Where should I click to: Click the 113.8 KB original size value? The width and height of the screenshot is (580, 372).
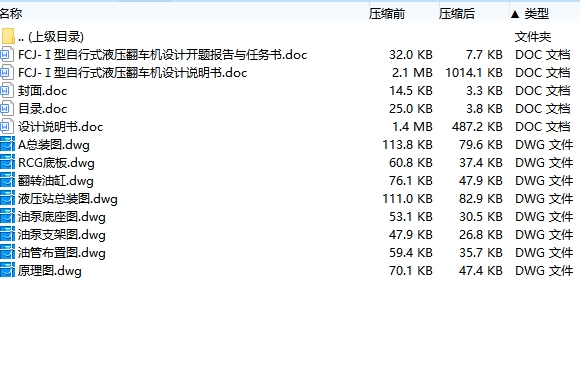pos(407,145)
